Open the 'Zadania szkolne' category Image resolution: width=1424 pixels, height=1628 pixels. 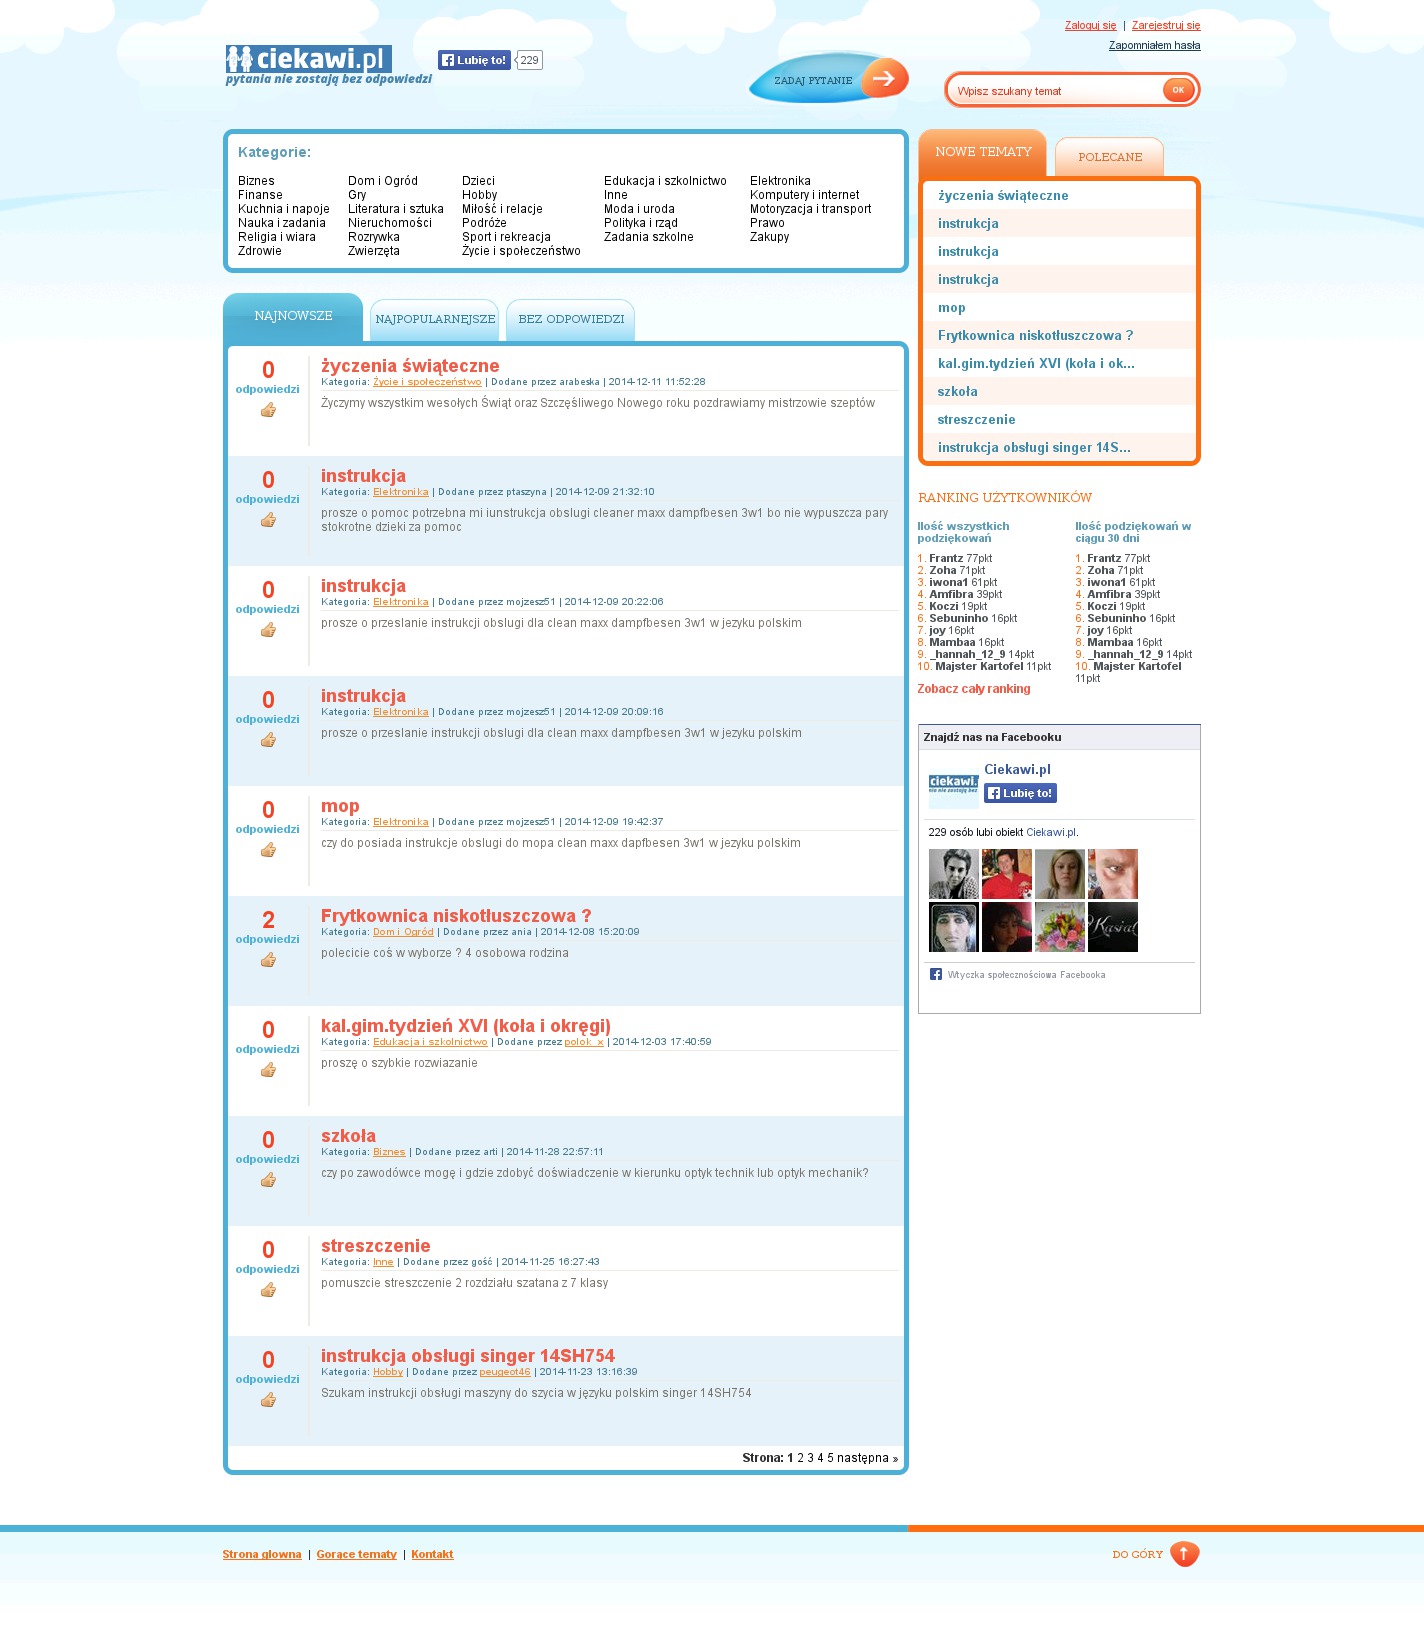click(649, 237)
